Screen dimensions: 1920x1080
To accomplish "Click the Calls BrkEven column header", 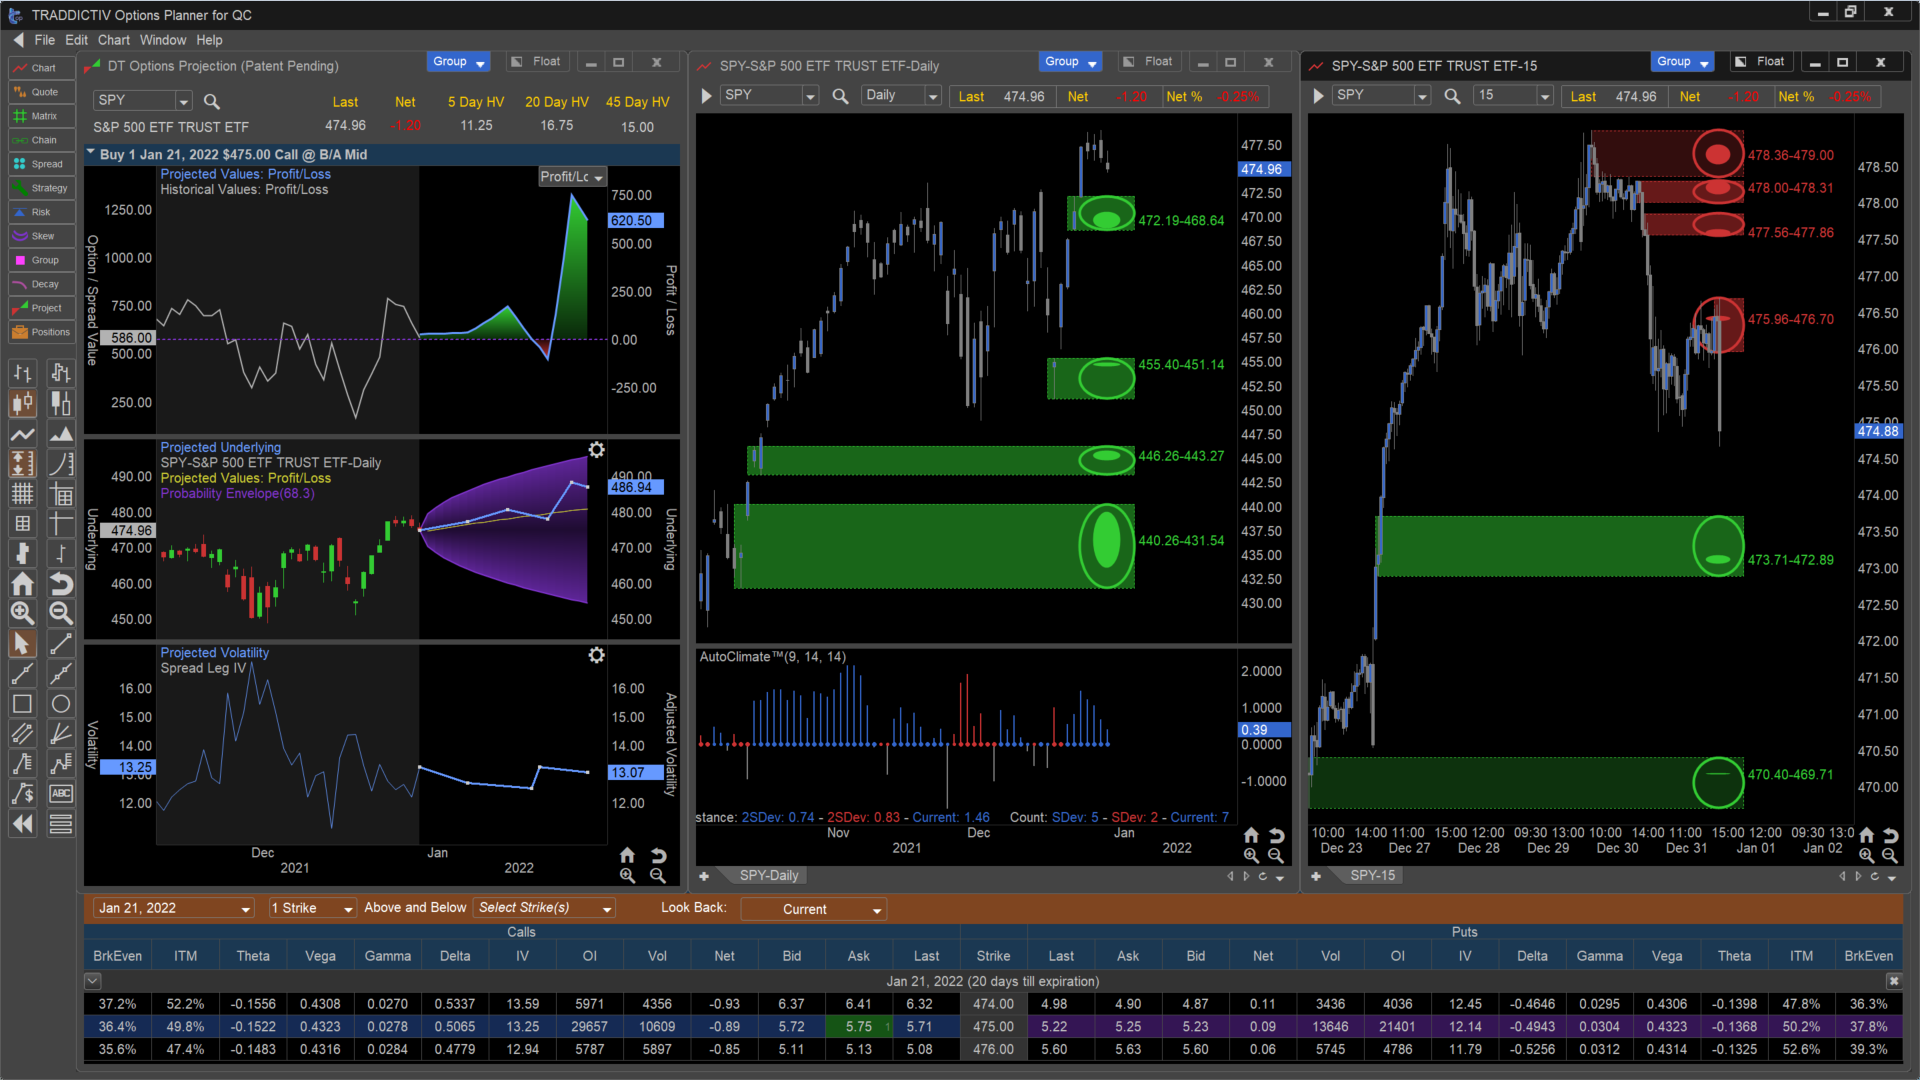I will point(118,956).
